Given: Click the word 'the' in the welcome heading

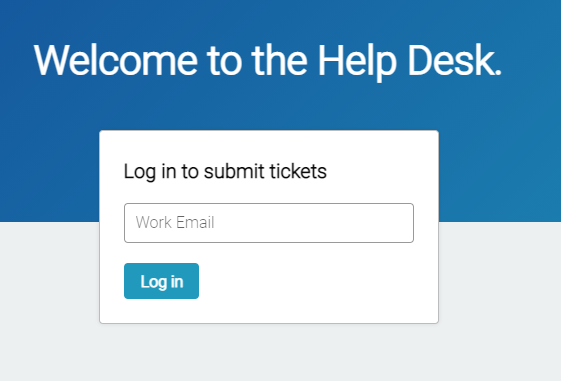Looking at the screenshot, I should pyautogui.click(x=279, y=60).
